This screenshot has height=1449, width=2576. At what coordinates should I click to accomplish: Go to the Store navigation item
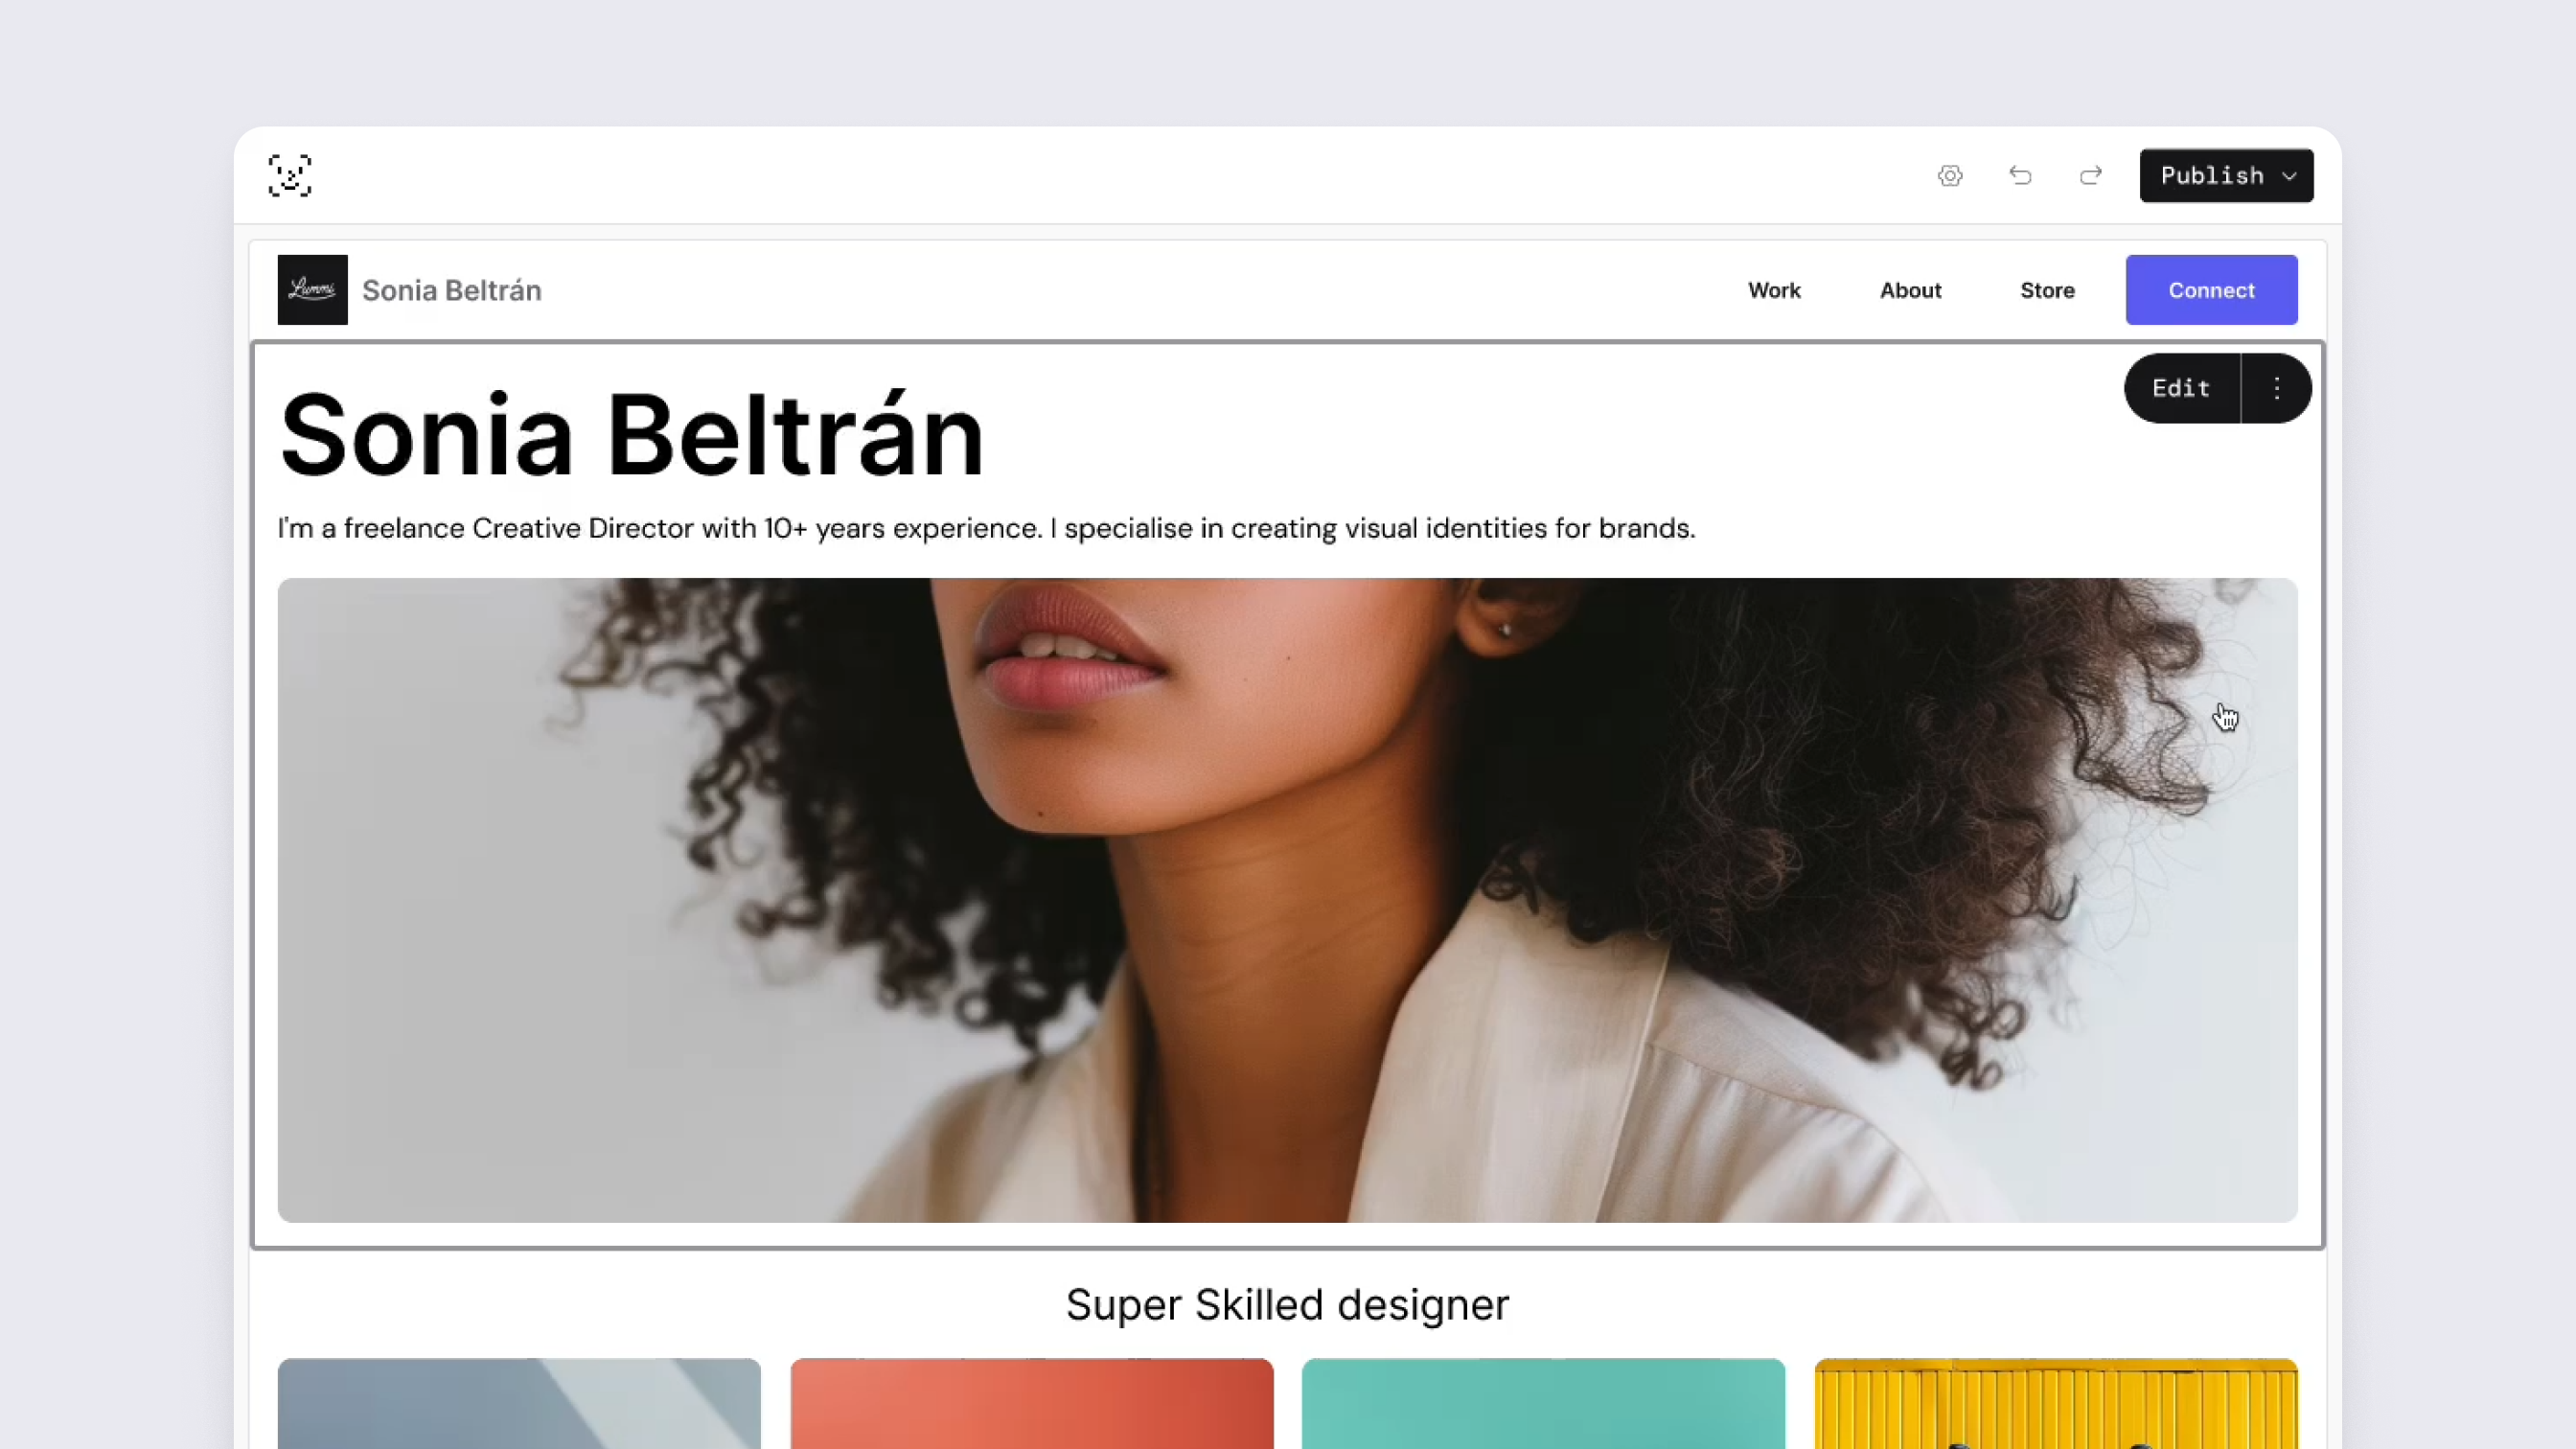(x=2047, y=290)
